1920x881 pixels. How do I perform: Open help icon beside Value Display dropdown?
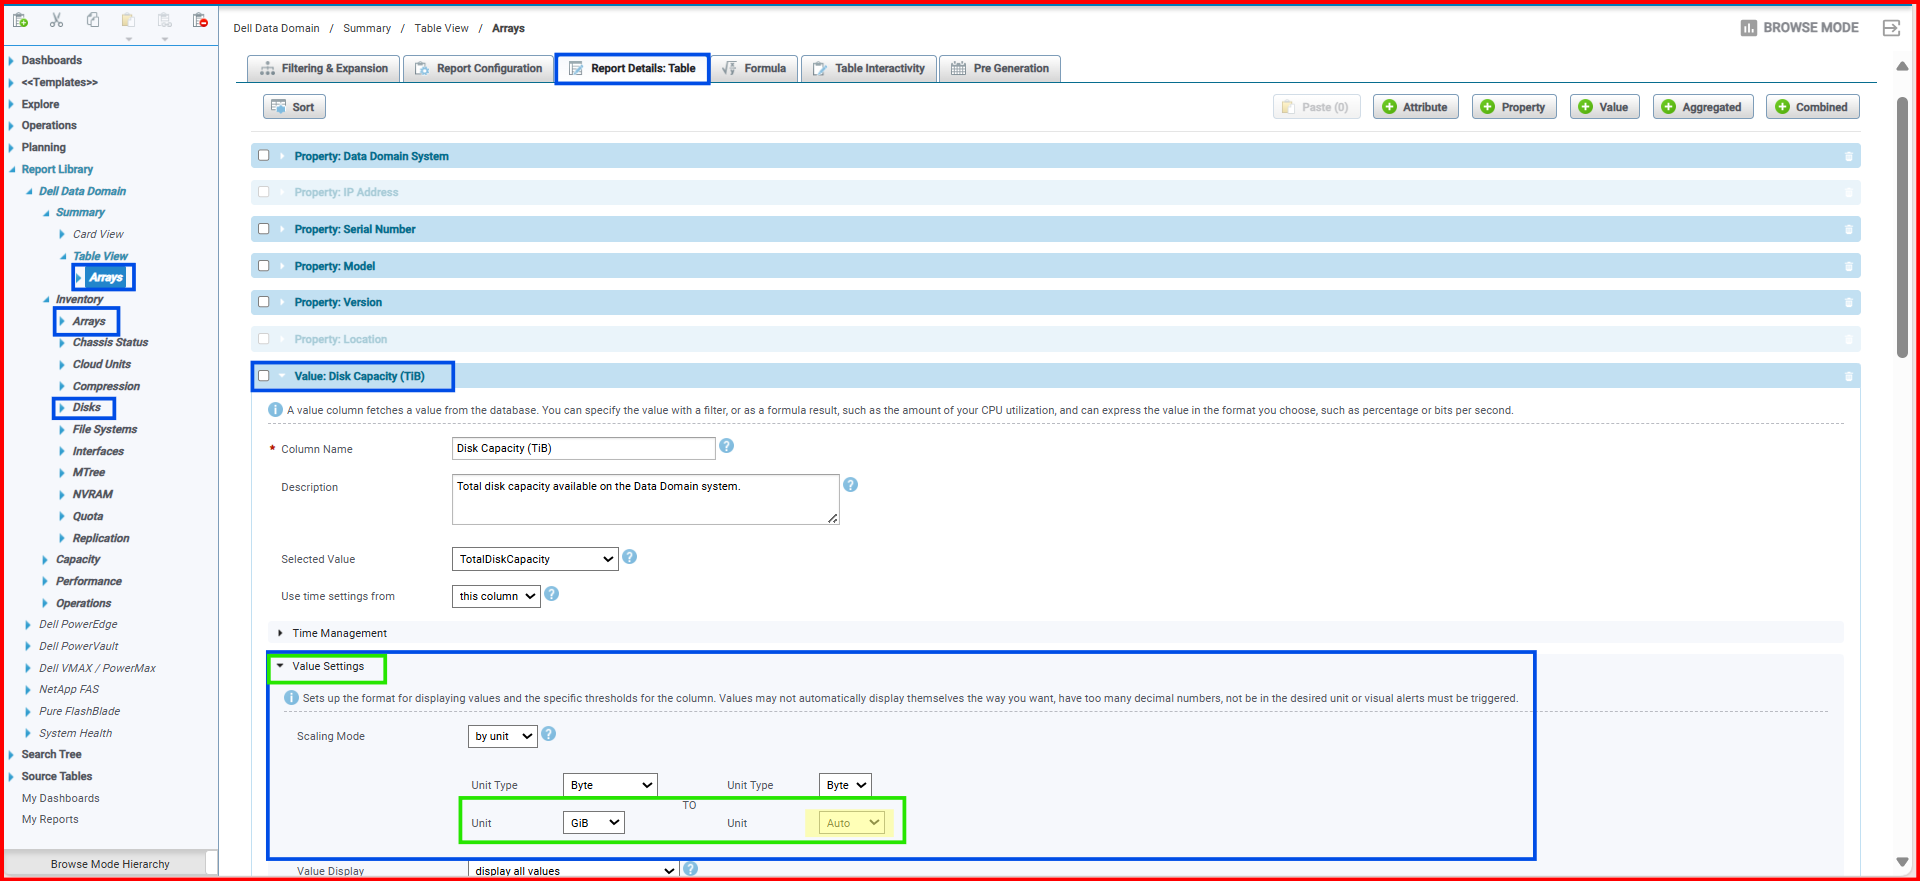click(x=691, y=869)
